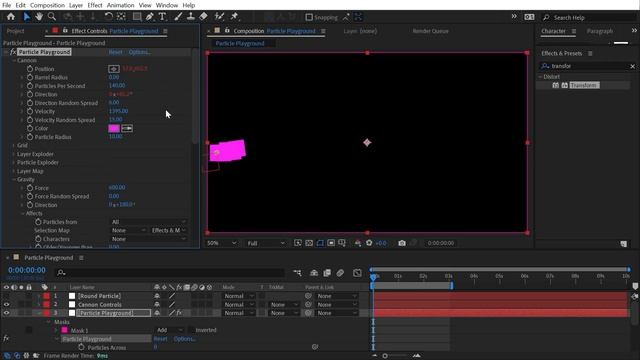Hide the Particle Playground layer in timeline

click(x=6, y=313)
